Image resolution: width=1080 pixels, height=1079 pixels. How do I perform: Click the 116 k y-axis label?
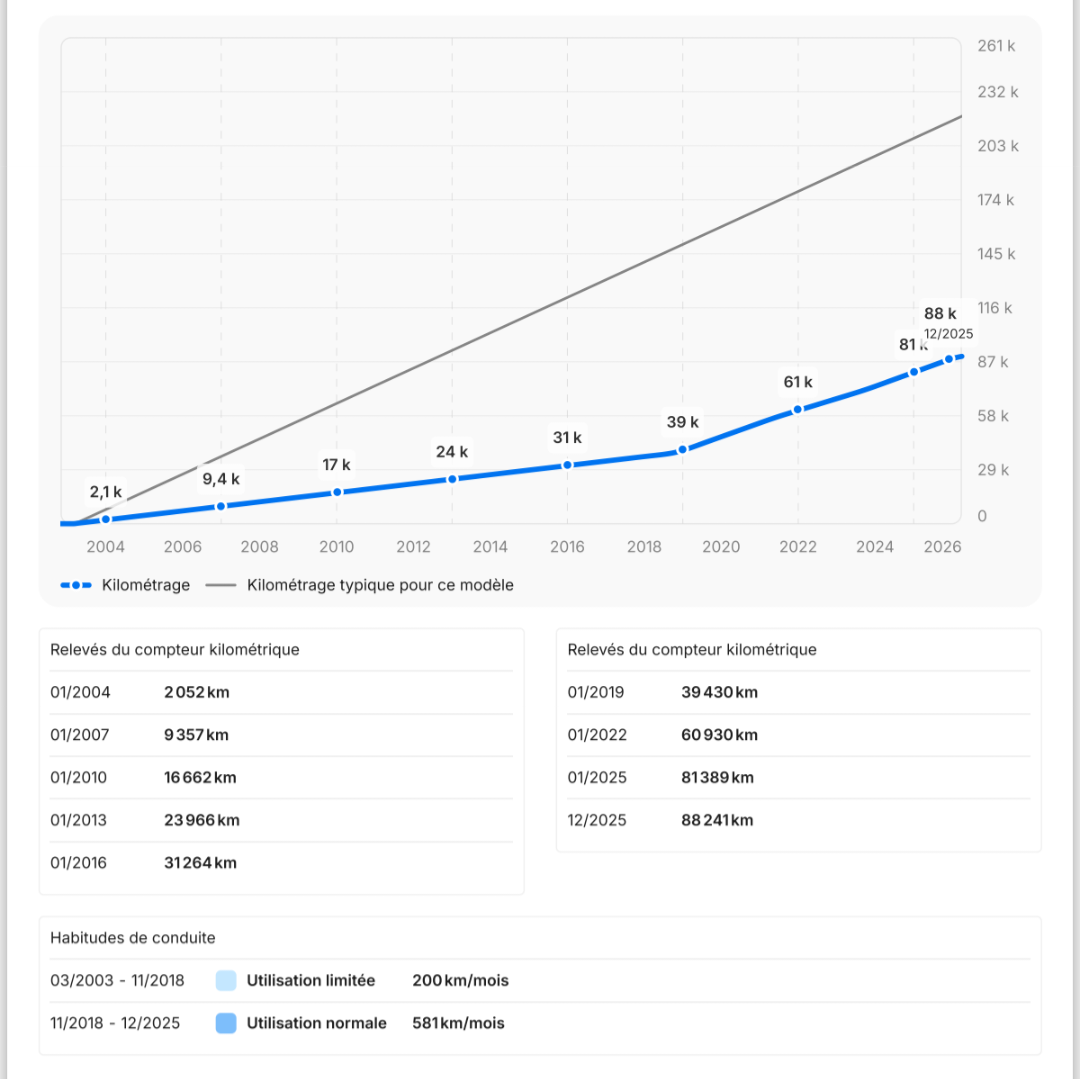pos(995,308)
